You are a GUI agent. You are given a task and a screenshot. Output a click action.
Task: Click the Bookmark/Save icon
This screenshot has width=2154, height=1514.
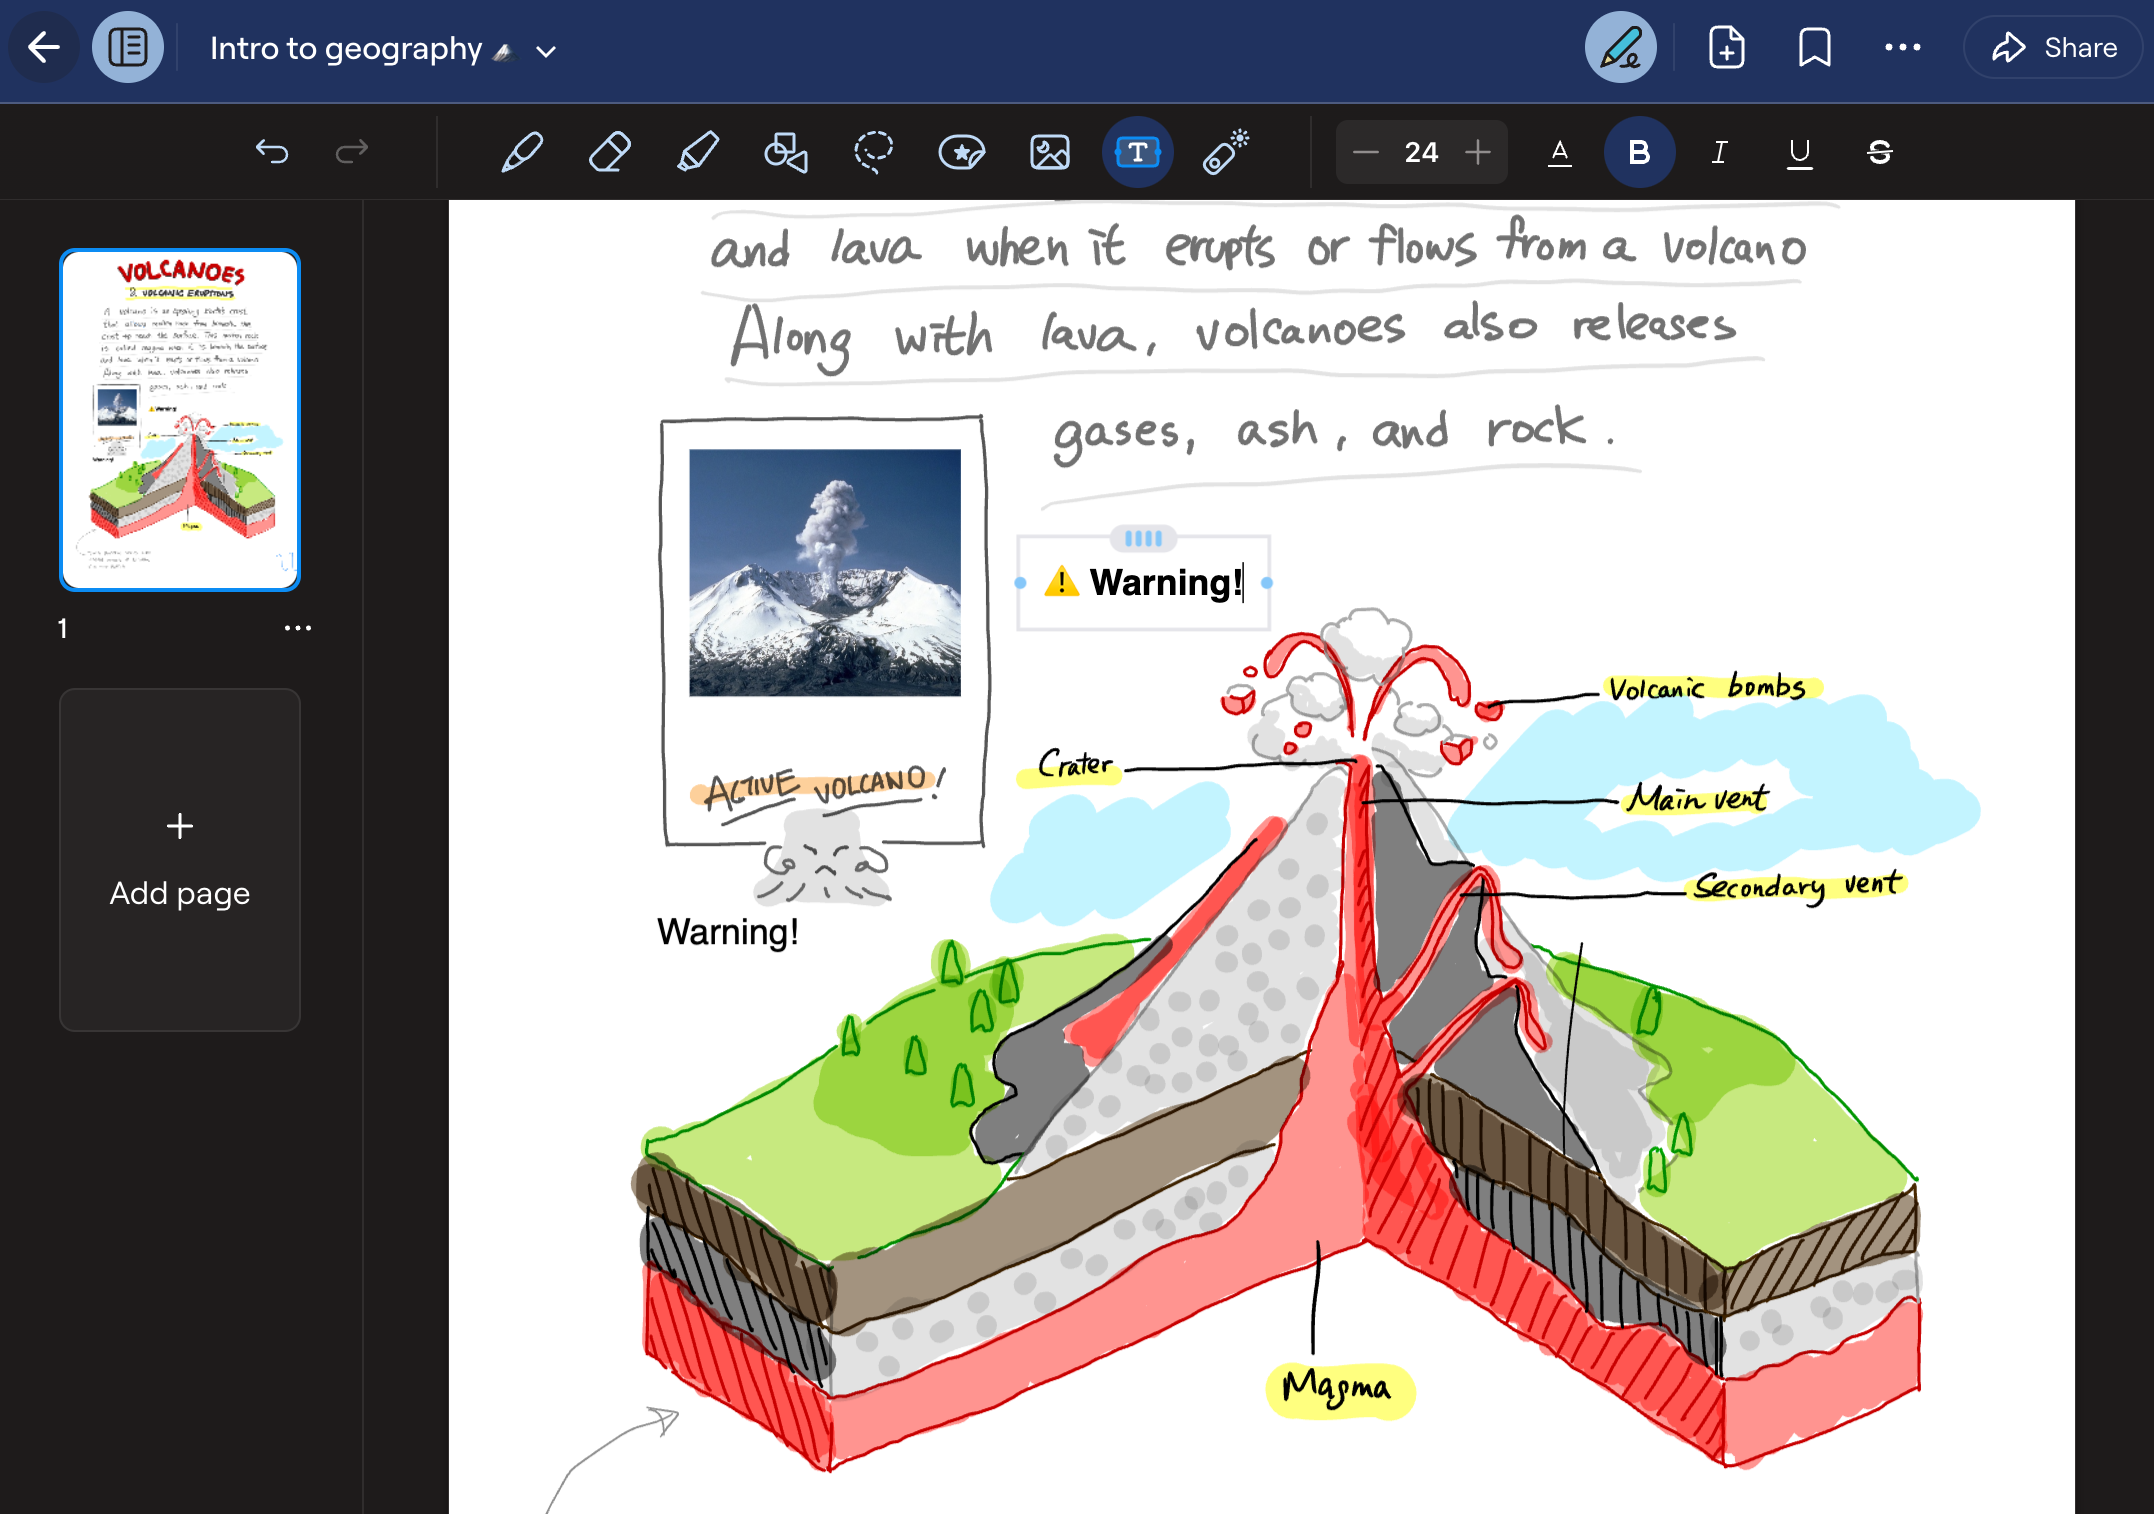click(x=1817, y=48)
